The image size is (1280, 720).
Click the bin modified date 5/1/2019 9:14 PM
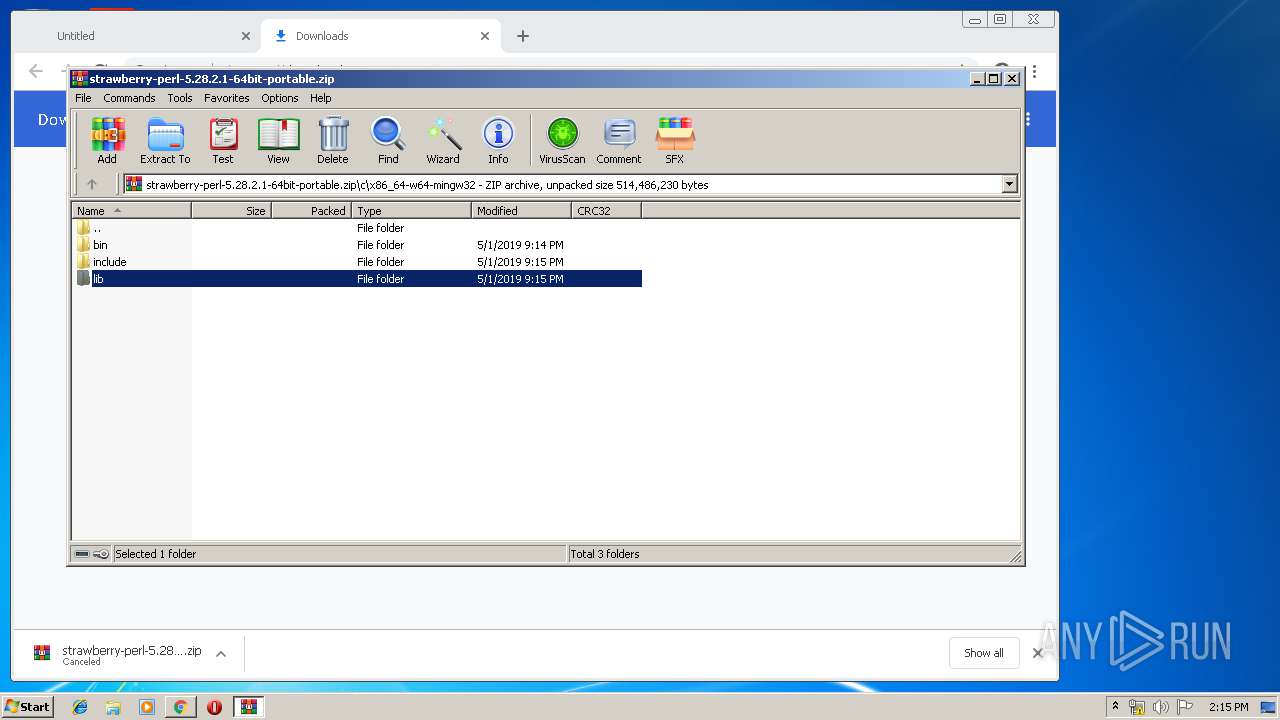(x=520, y=245)
